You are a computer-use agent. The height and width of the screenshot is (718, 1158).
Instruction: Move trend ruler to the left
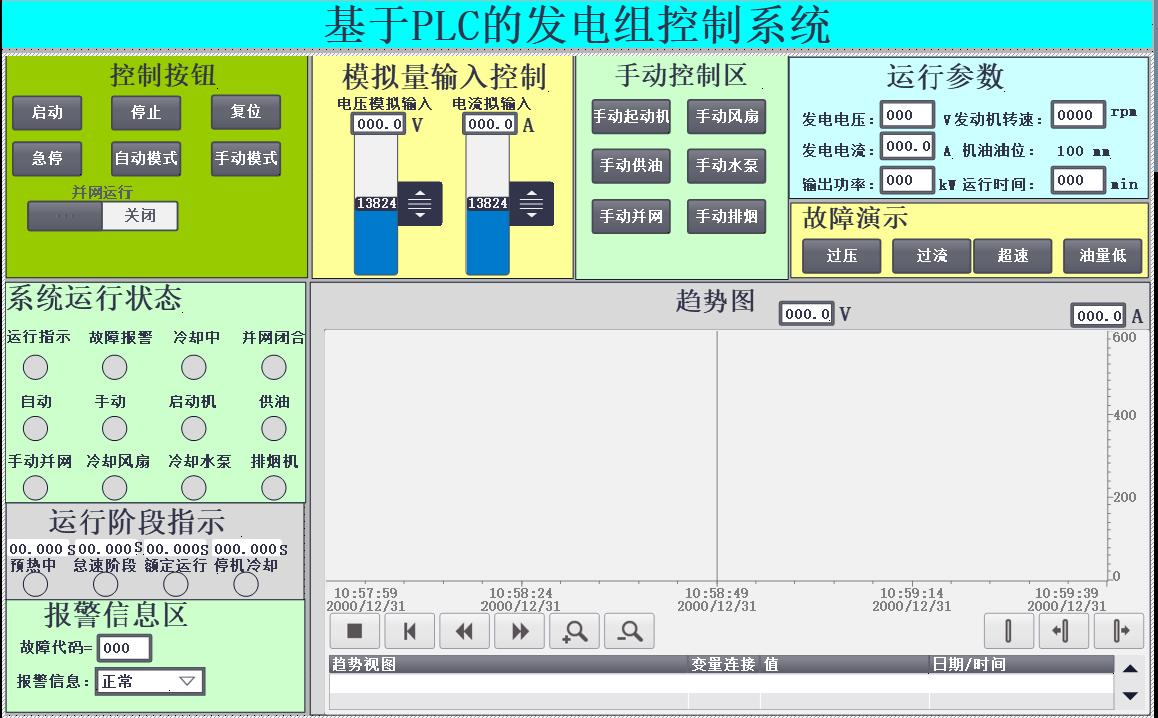point(1063,631)
